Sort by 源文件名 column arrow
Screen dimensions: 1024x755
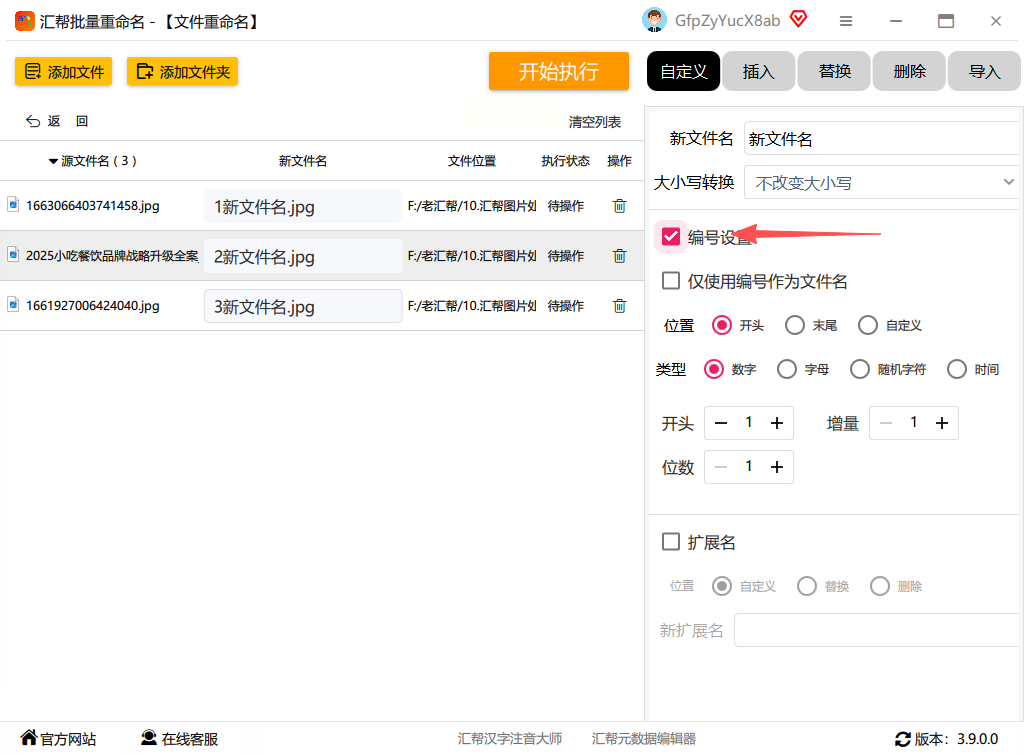53,161
